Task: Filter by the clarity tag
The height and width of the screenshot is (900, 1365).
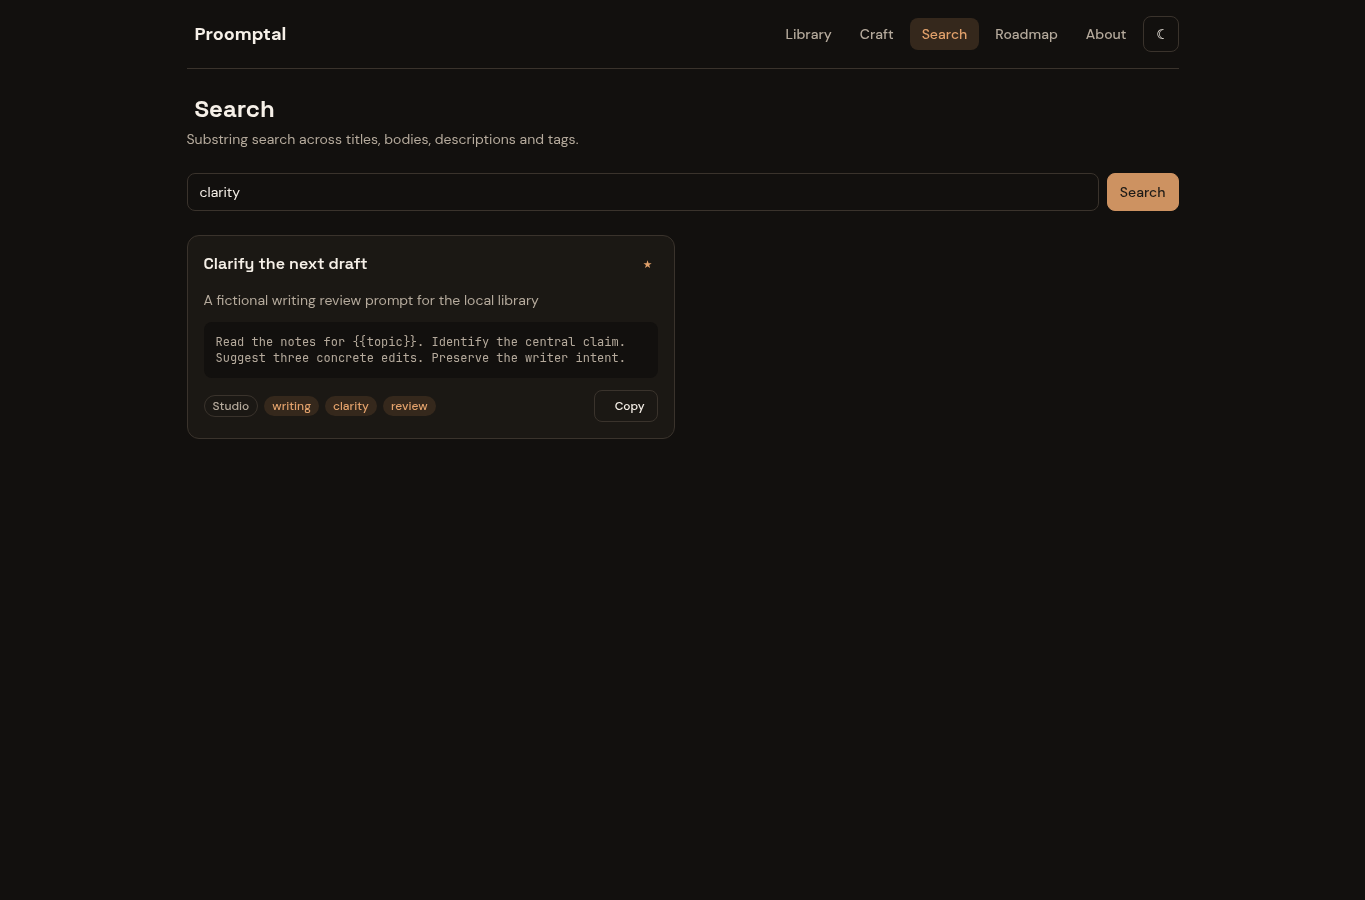Action: click(351, 406)
